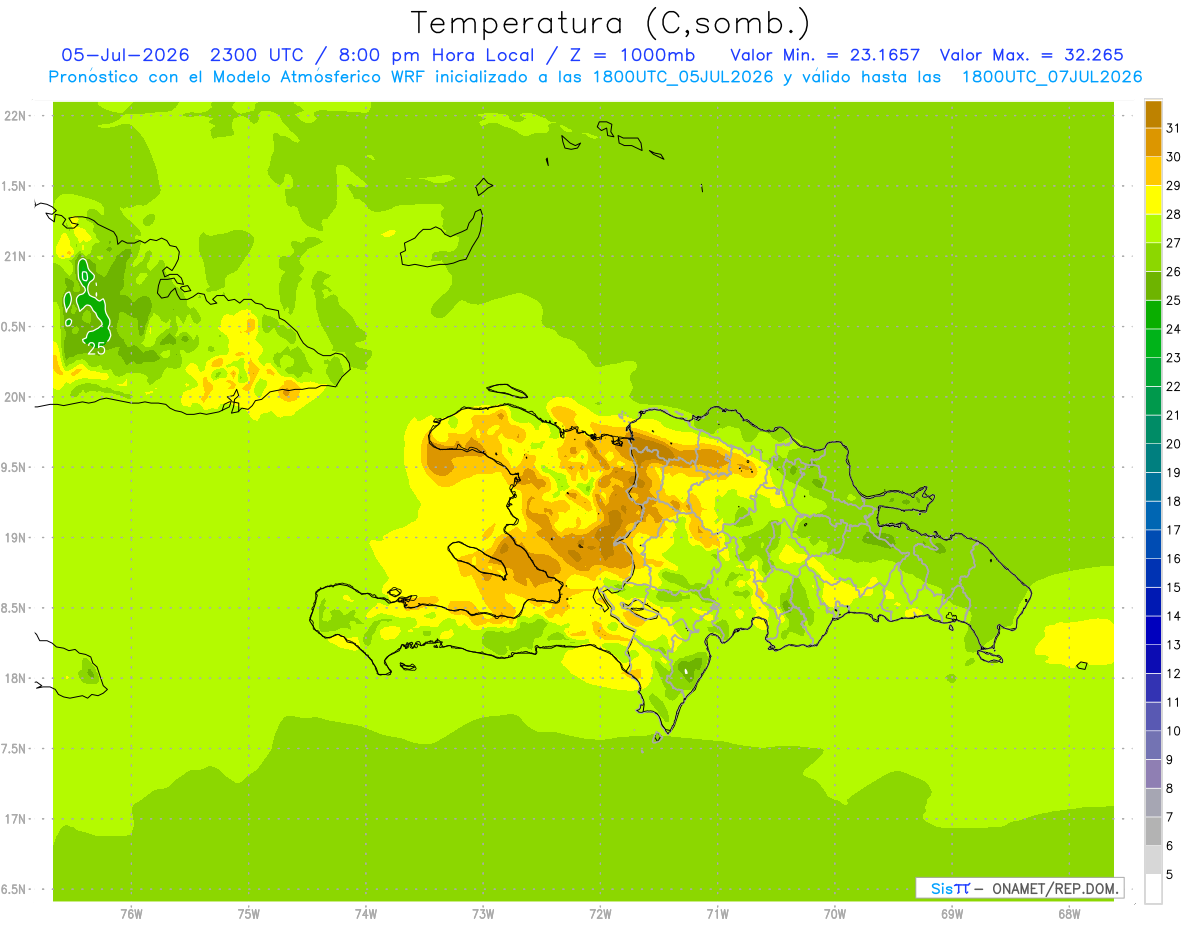Click the date '05-Jul-2026' in header
The height and width of the screenshot is (927, 1200).
click(x=126, y=55)
